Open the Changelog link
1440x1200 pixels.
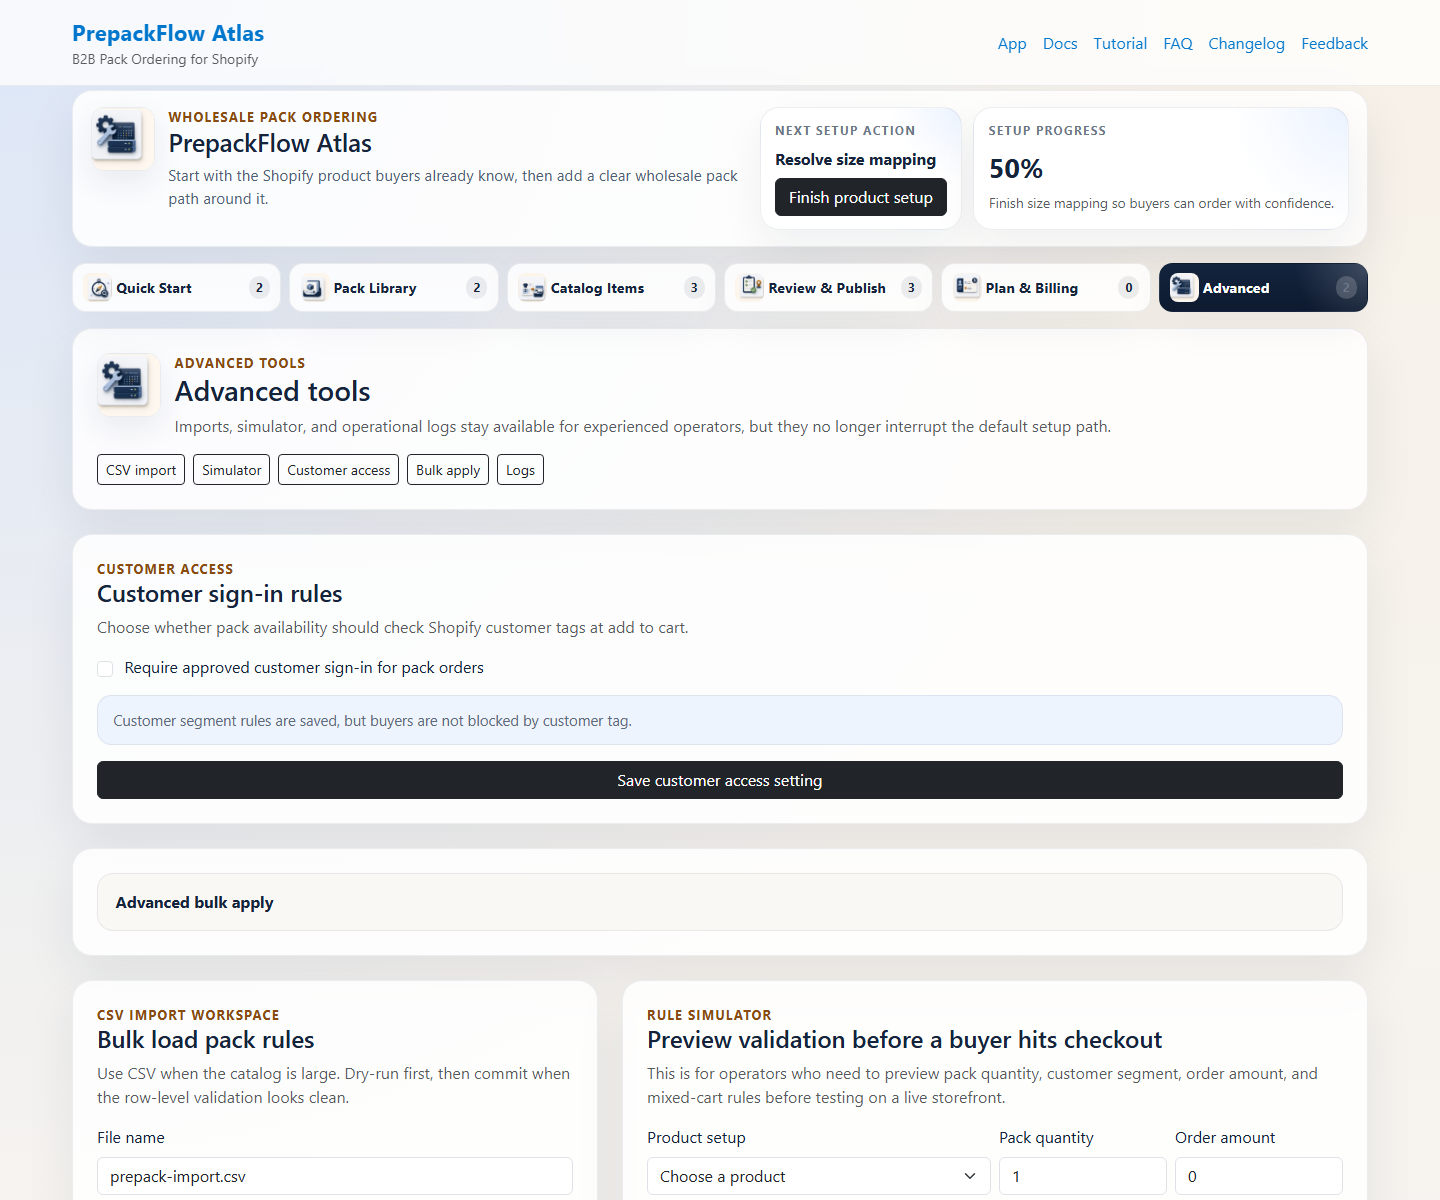click(1246, 44)
